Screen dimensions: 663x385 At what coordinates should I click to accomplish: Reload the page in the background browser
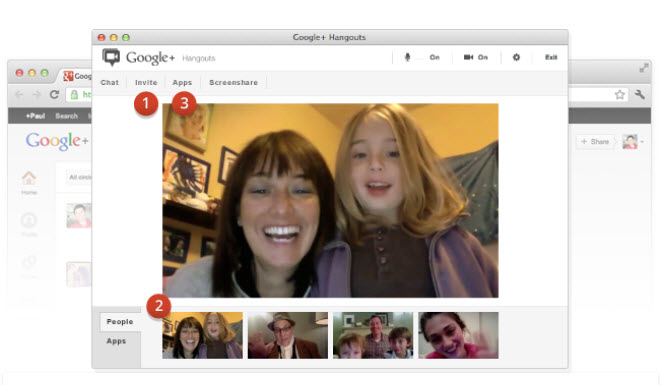54,94
